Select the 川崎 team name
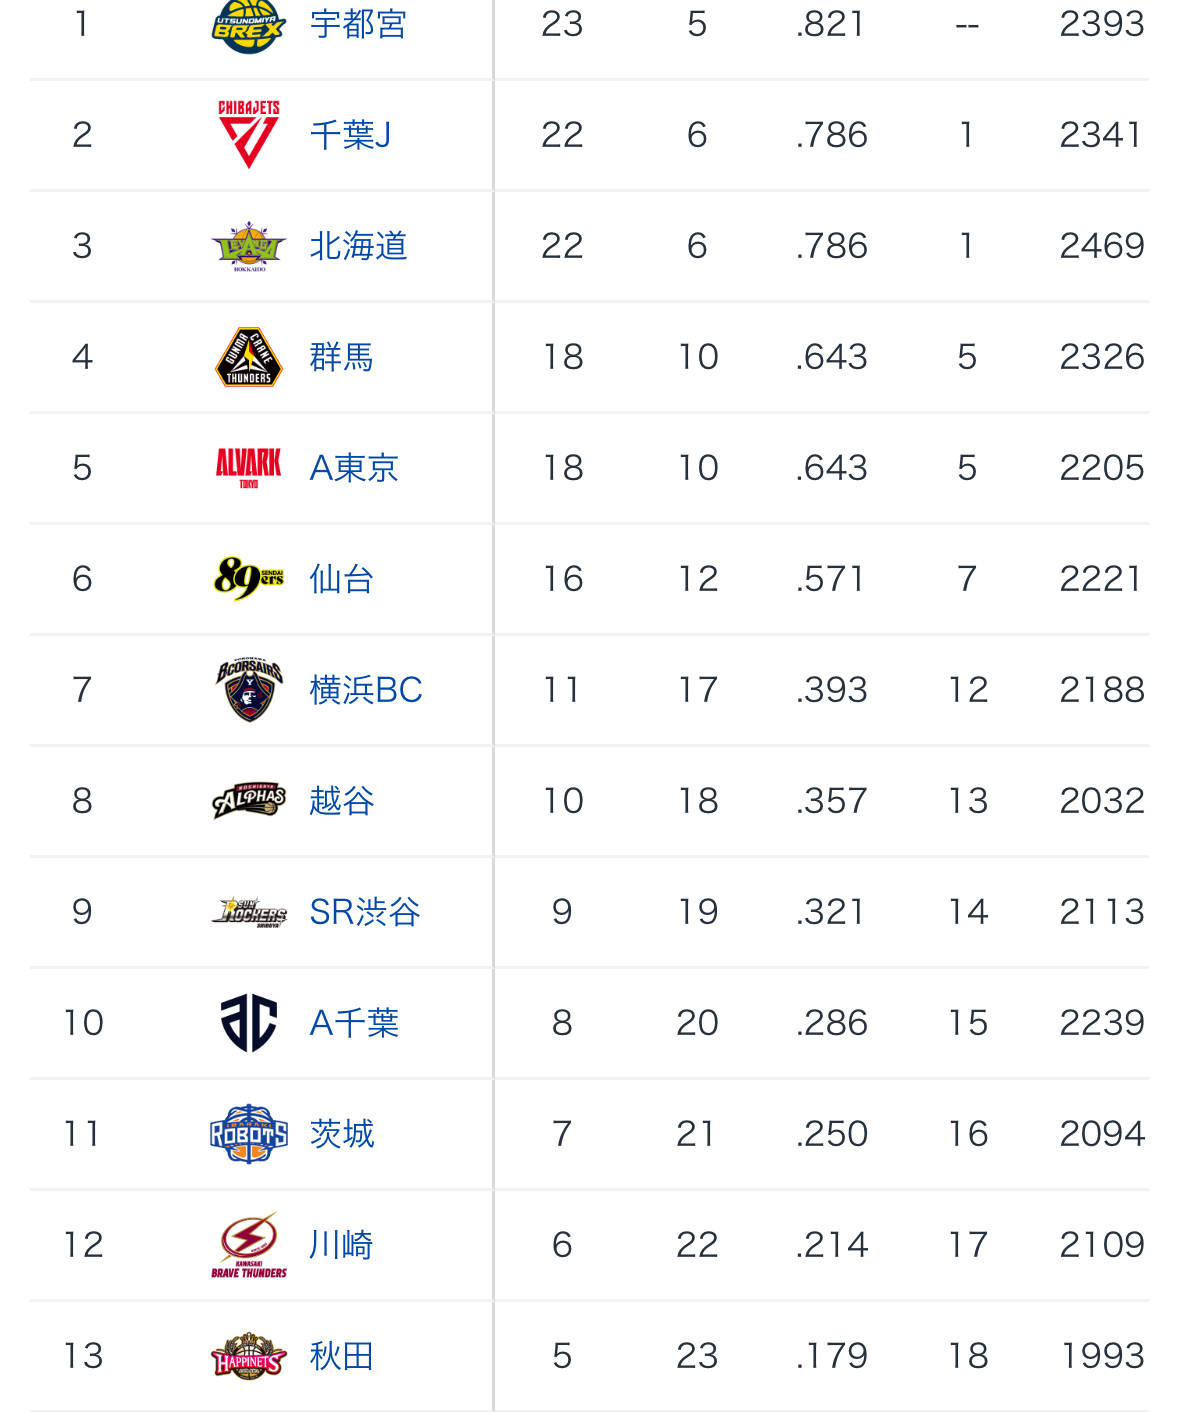This screenshot has height=1412, width=1179. [x=341, y=1245]
